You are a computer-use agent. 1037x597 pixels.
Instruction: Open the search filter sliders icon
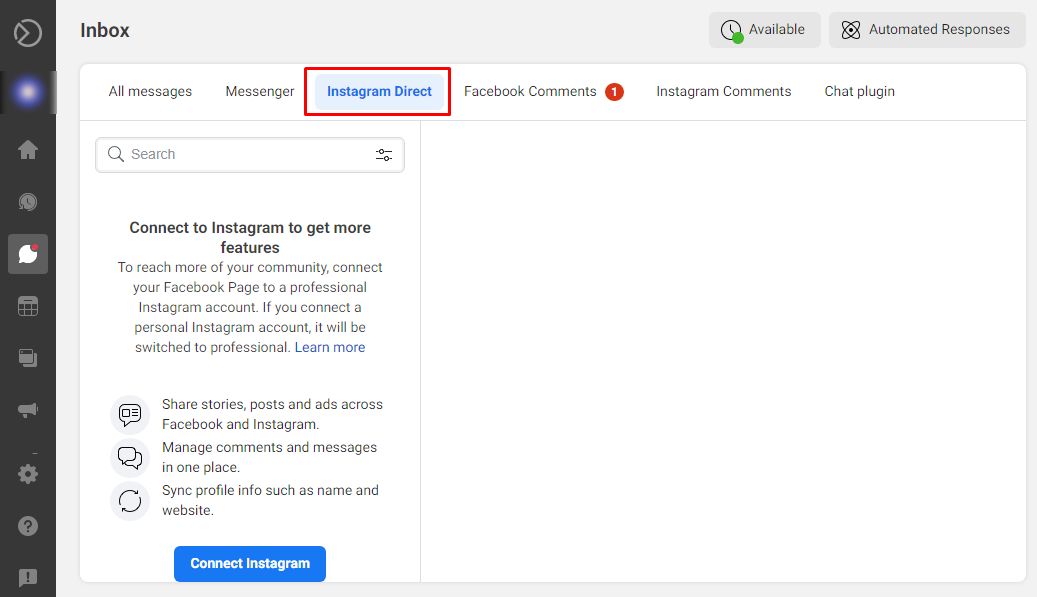(x=384, y=155)
